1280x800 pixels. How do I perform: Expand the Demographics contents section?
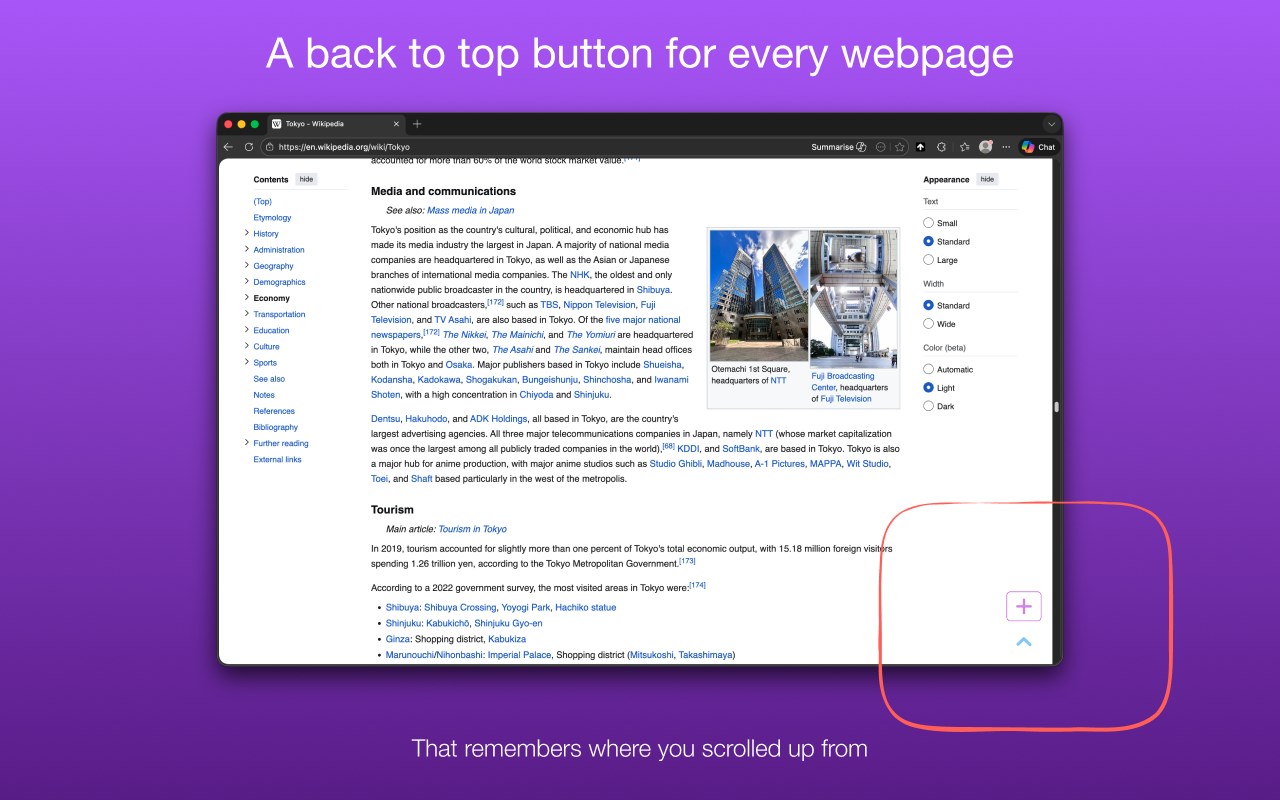pos(246,281)
